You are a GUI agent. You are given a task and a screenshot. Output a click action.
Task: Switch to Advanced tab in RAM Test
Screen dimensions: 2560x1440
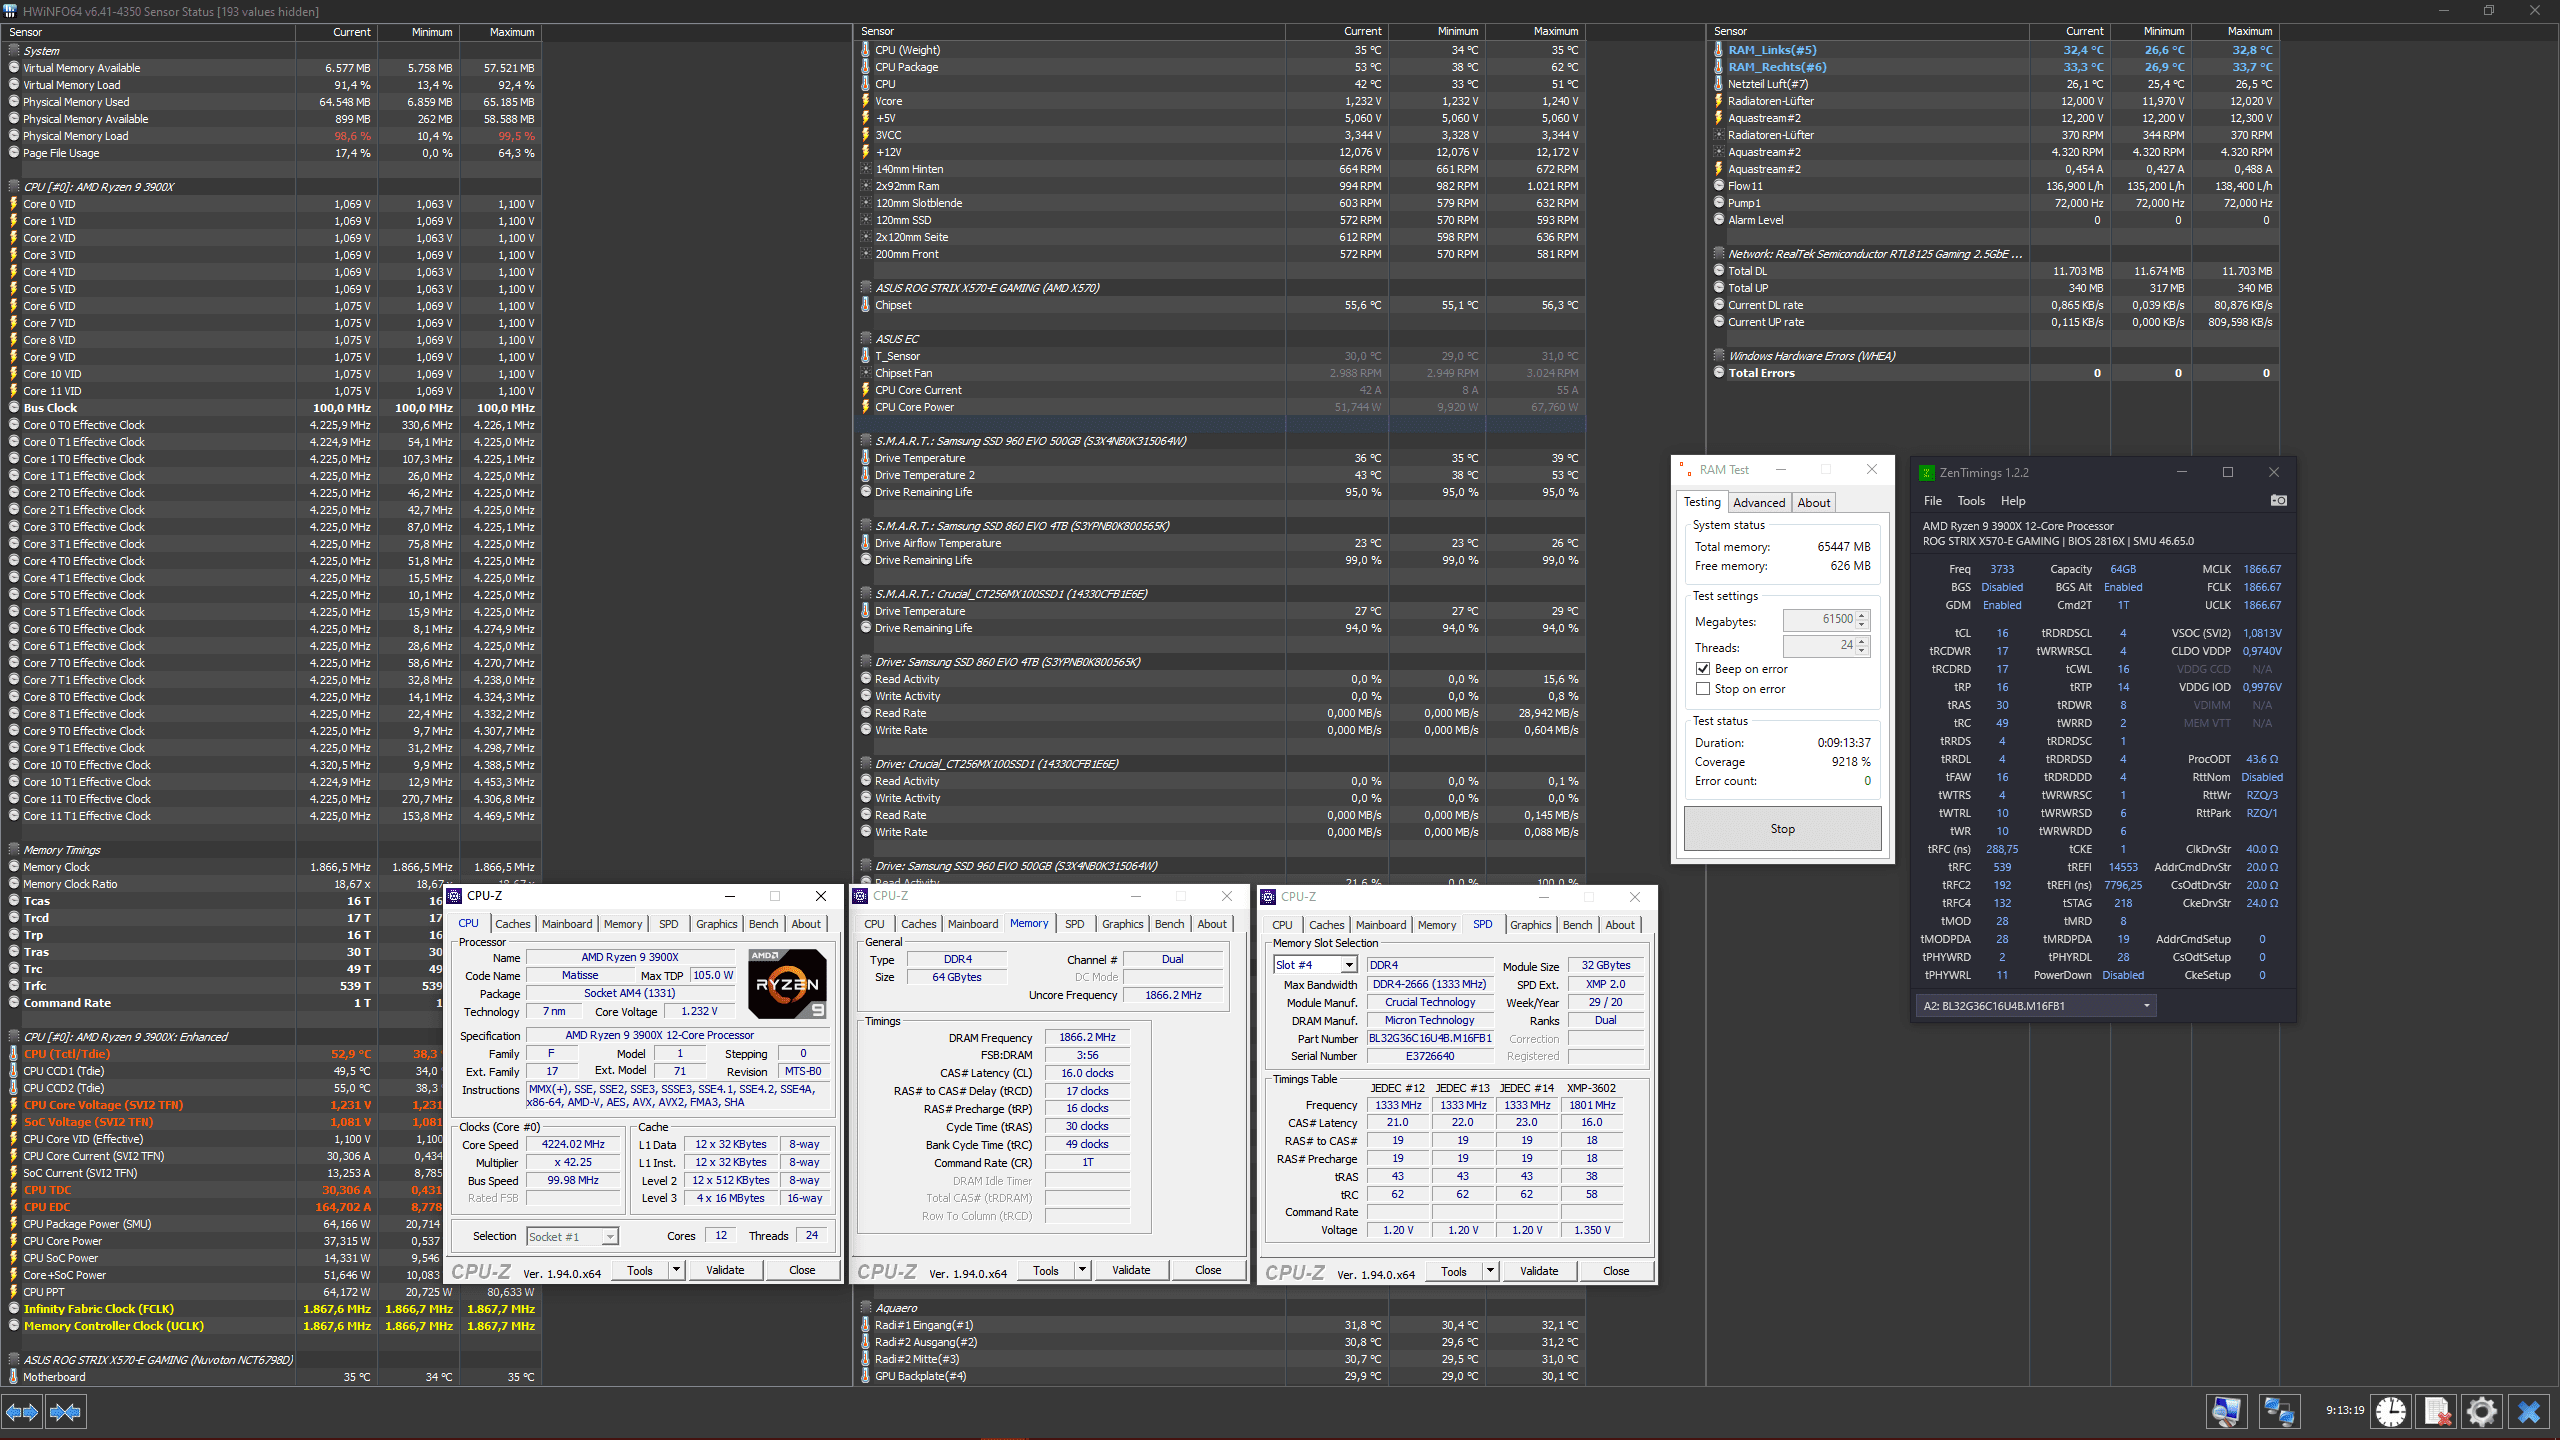click(x=1759, y=503)
